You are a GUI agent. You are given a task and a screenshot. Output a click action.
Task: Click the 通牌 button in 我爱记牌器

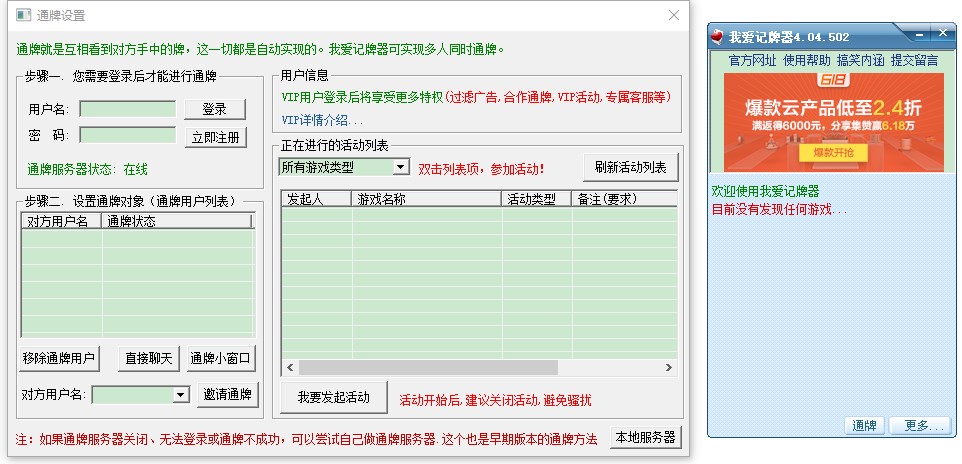coord(864,425)
